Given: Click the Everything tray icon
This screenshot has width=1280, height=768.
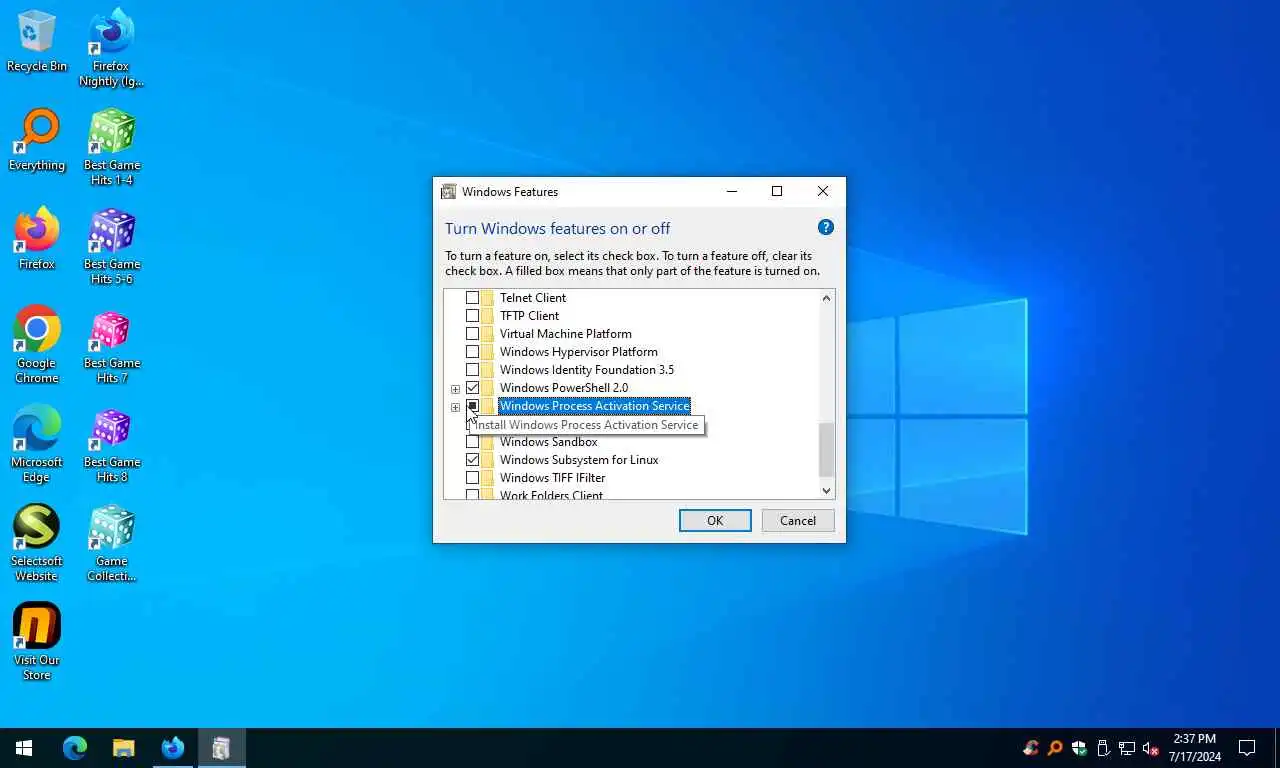Looking at the screenshot, I should (1055, 748).
